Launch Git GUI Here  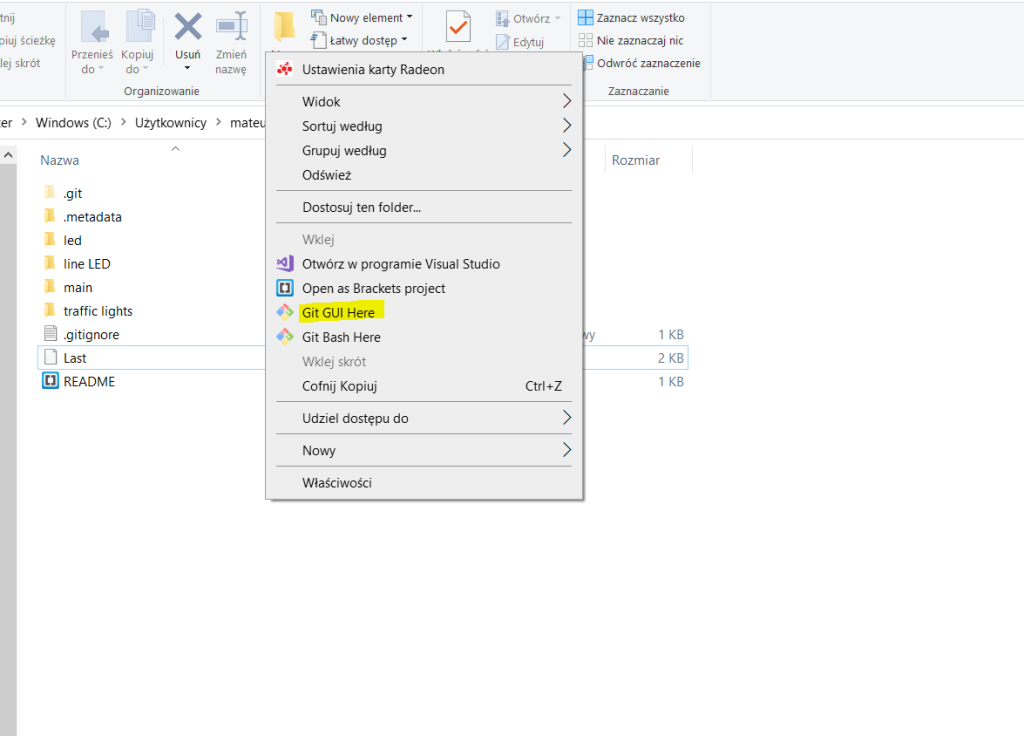click(x=338, y=313)
